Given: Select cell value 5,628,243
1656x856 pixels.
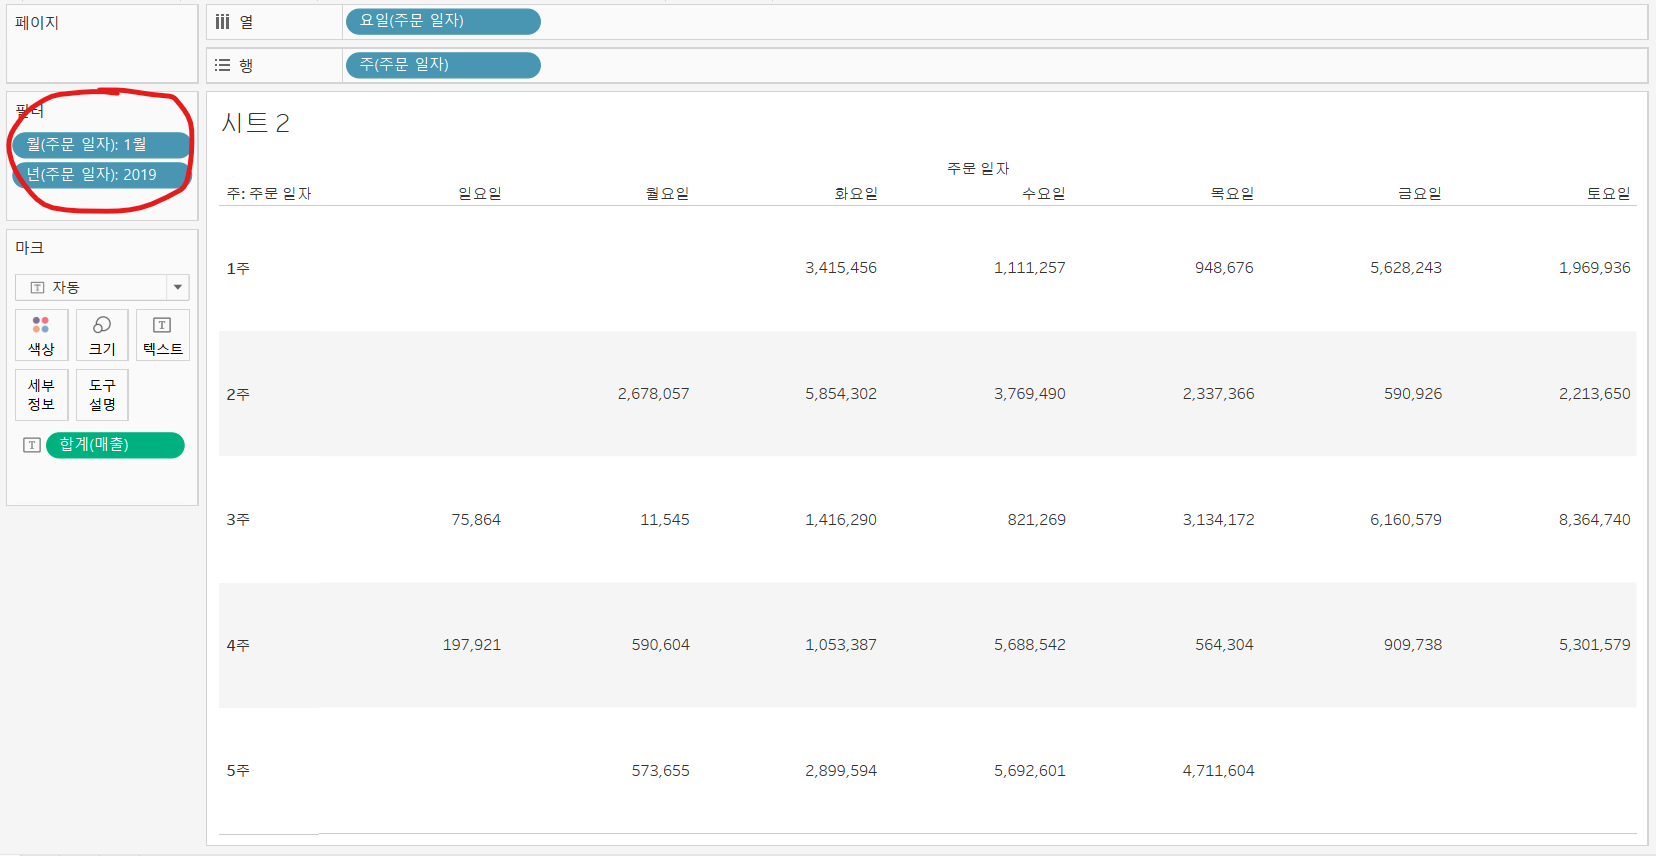Looking at the screenshot, I should (x=1406, y=268).
